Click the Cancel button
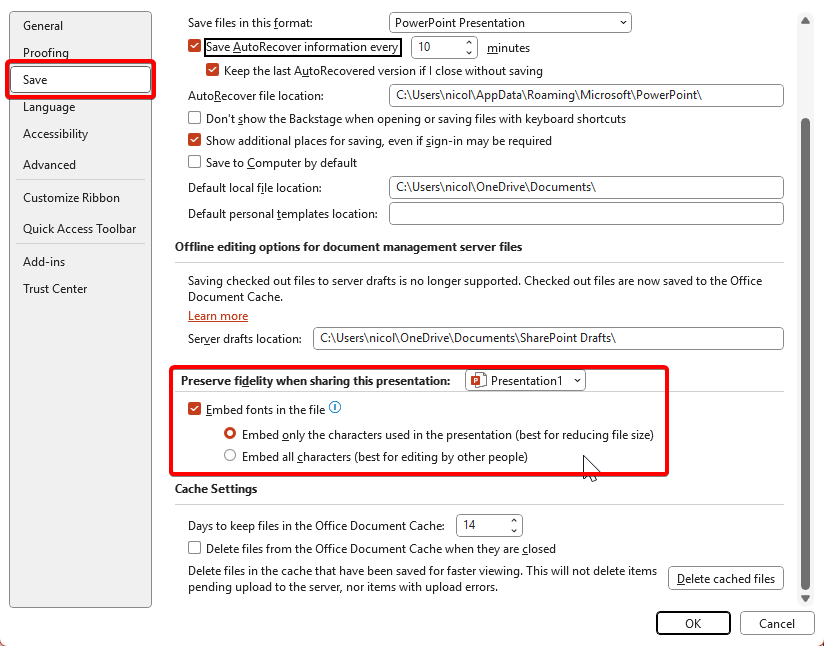The width and height of the screenshot is (824, 646). (x=777, y=623)
